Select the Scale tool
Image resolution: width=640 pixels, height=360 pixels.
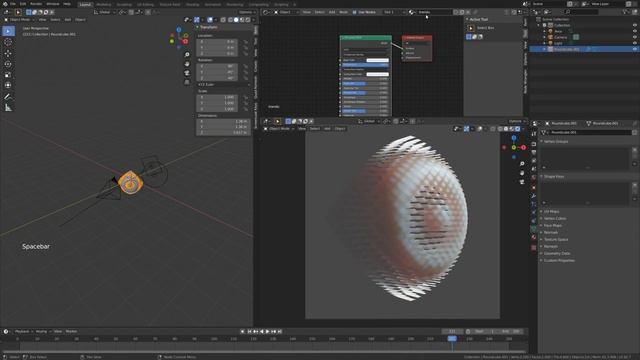(8, 75)
